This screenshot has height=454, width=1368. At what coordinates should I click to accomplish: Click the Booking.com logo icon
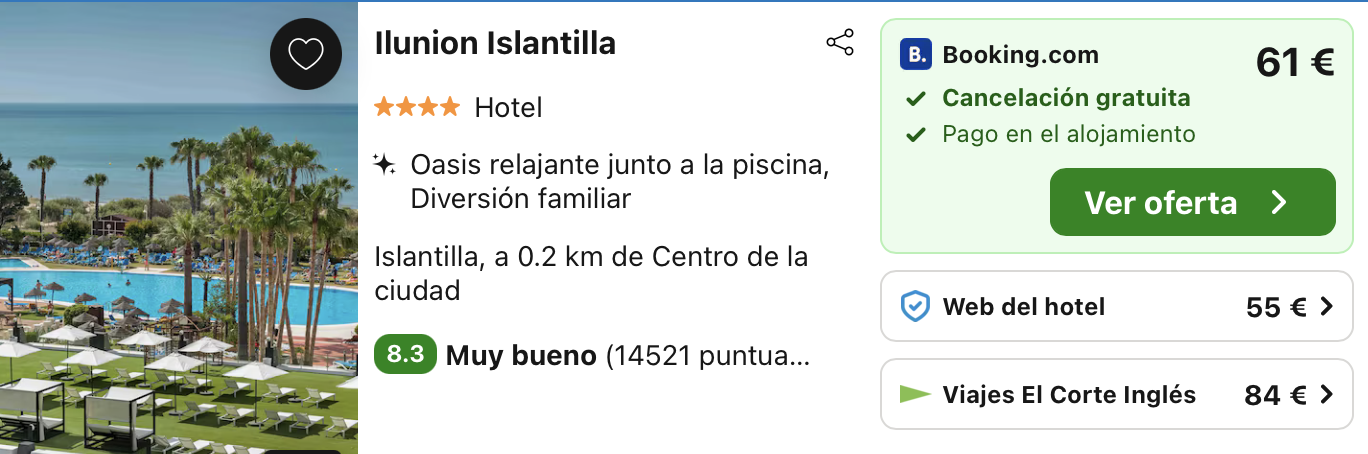[916, 54]
